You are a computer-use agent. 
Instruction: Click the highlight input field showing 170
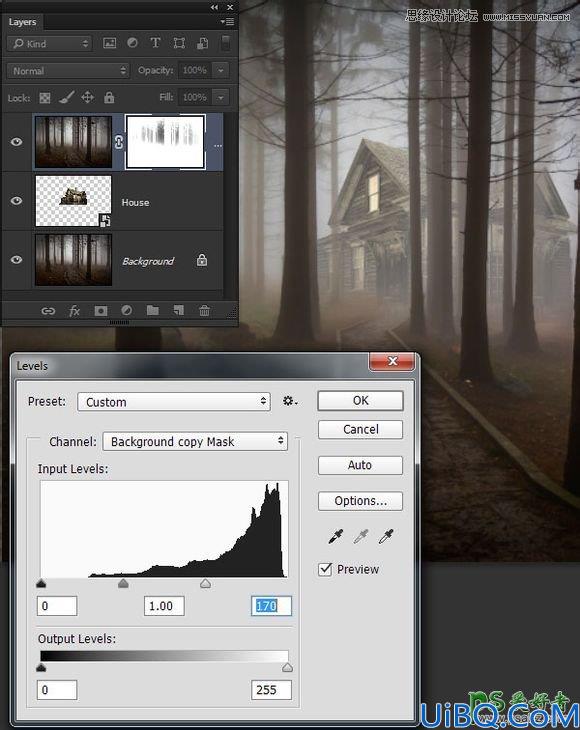tap(271, 606)
